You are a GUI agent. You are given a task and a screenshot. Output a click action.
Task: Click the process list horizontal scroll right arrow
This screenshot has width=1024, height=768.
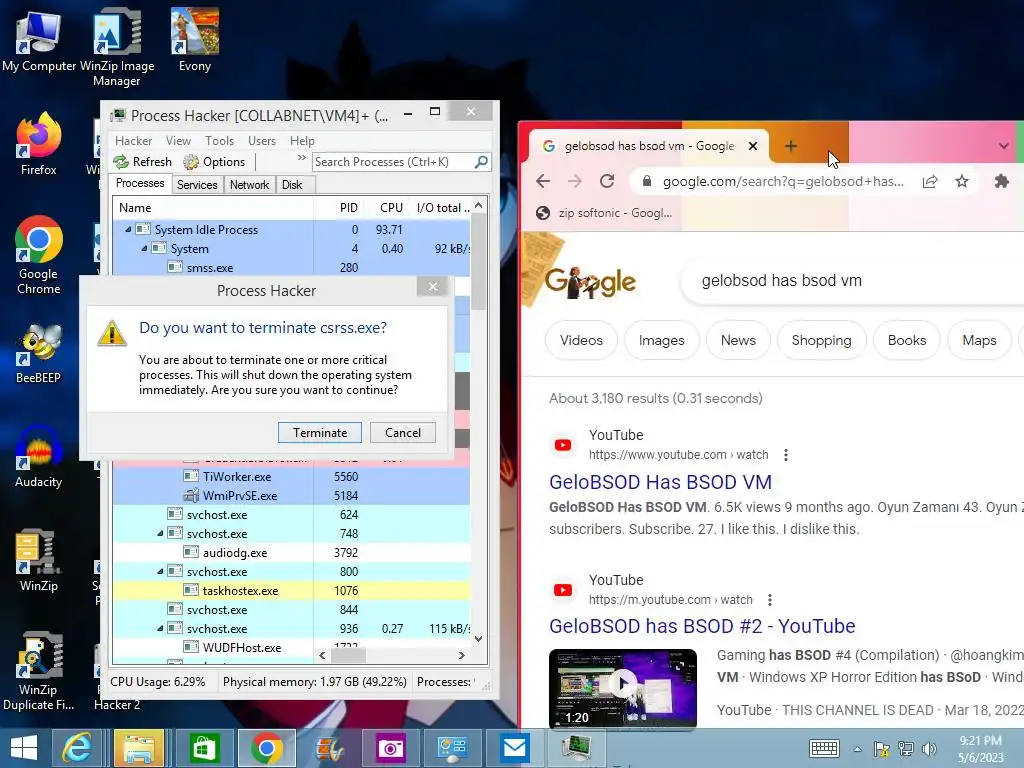tap(462, 655)
